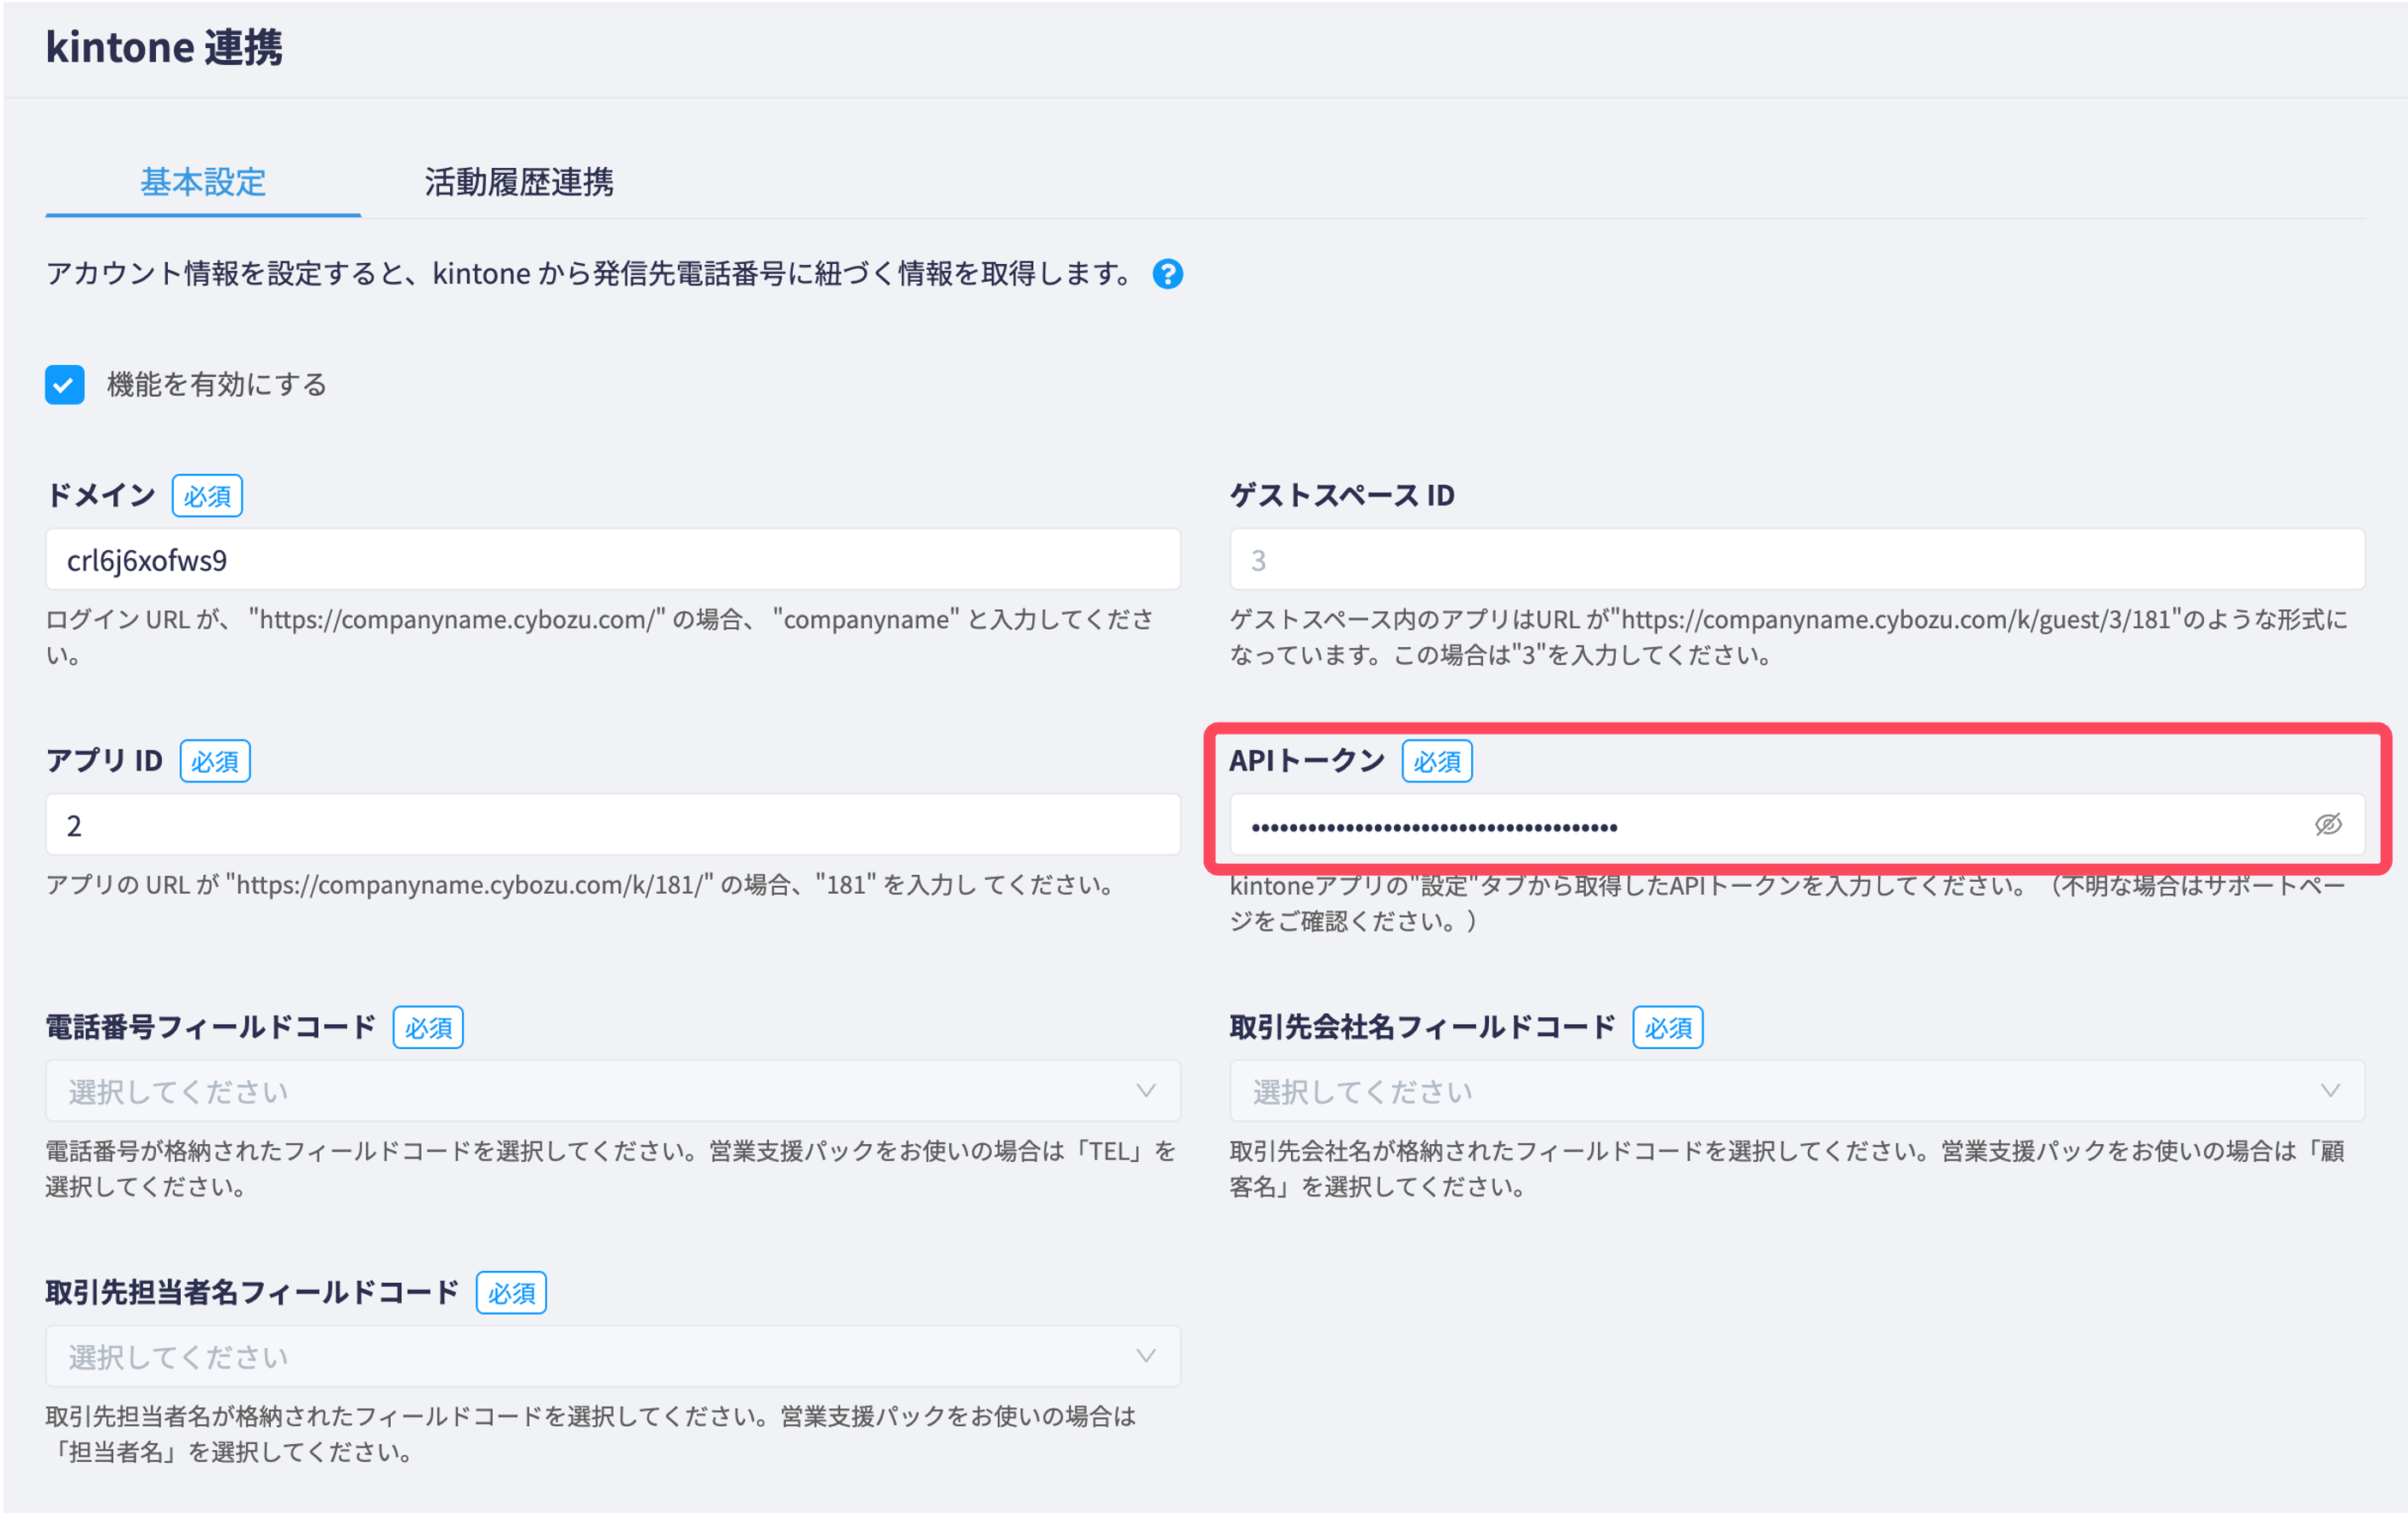The height and width of the screenshot is (1516, 2408).
Task: Open the blue help question mark icon
Action: pos(1167,273)
